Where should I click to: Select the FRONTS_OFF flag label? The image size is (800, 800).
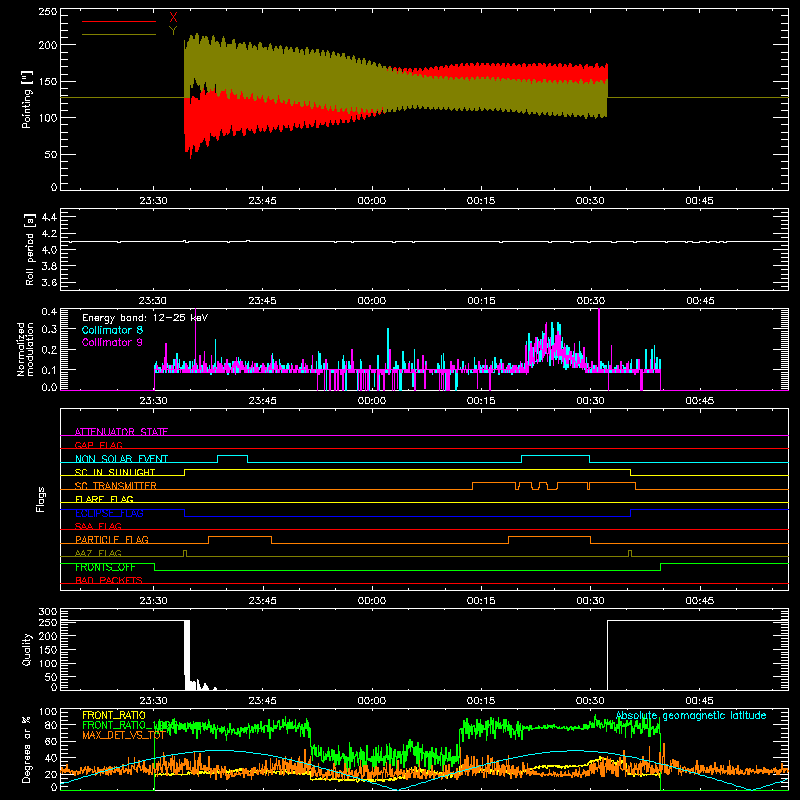105,567
